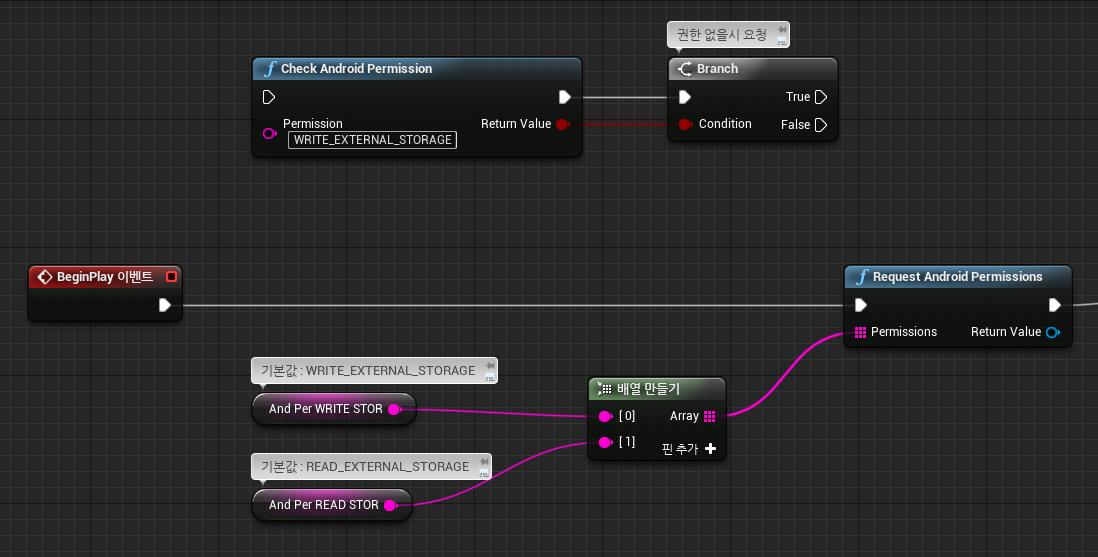The width and height of the screenshot is (1098, 557).
Task: Toggle pin on the READ_EXTERNAL_STORAGE comment bubble
Action: click(484, 462)
